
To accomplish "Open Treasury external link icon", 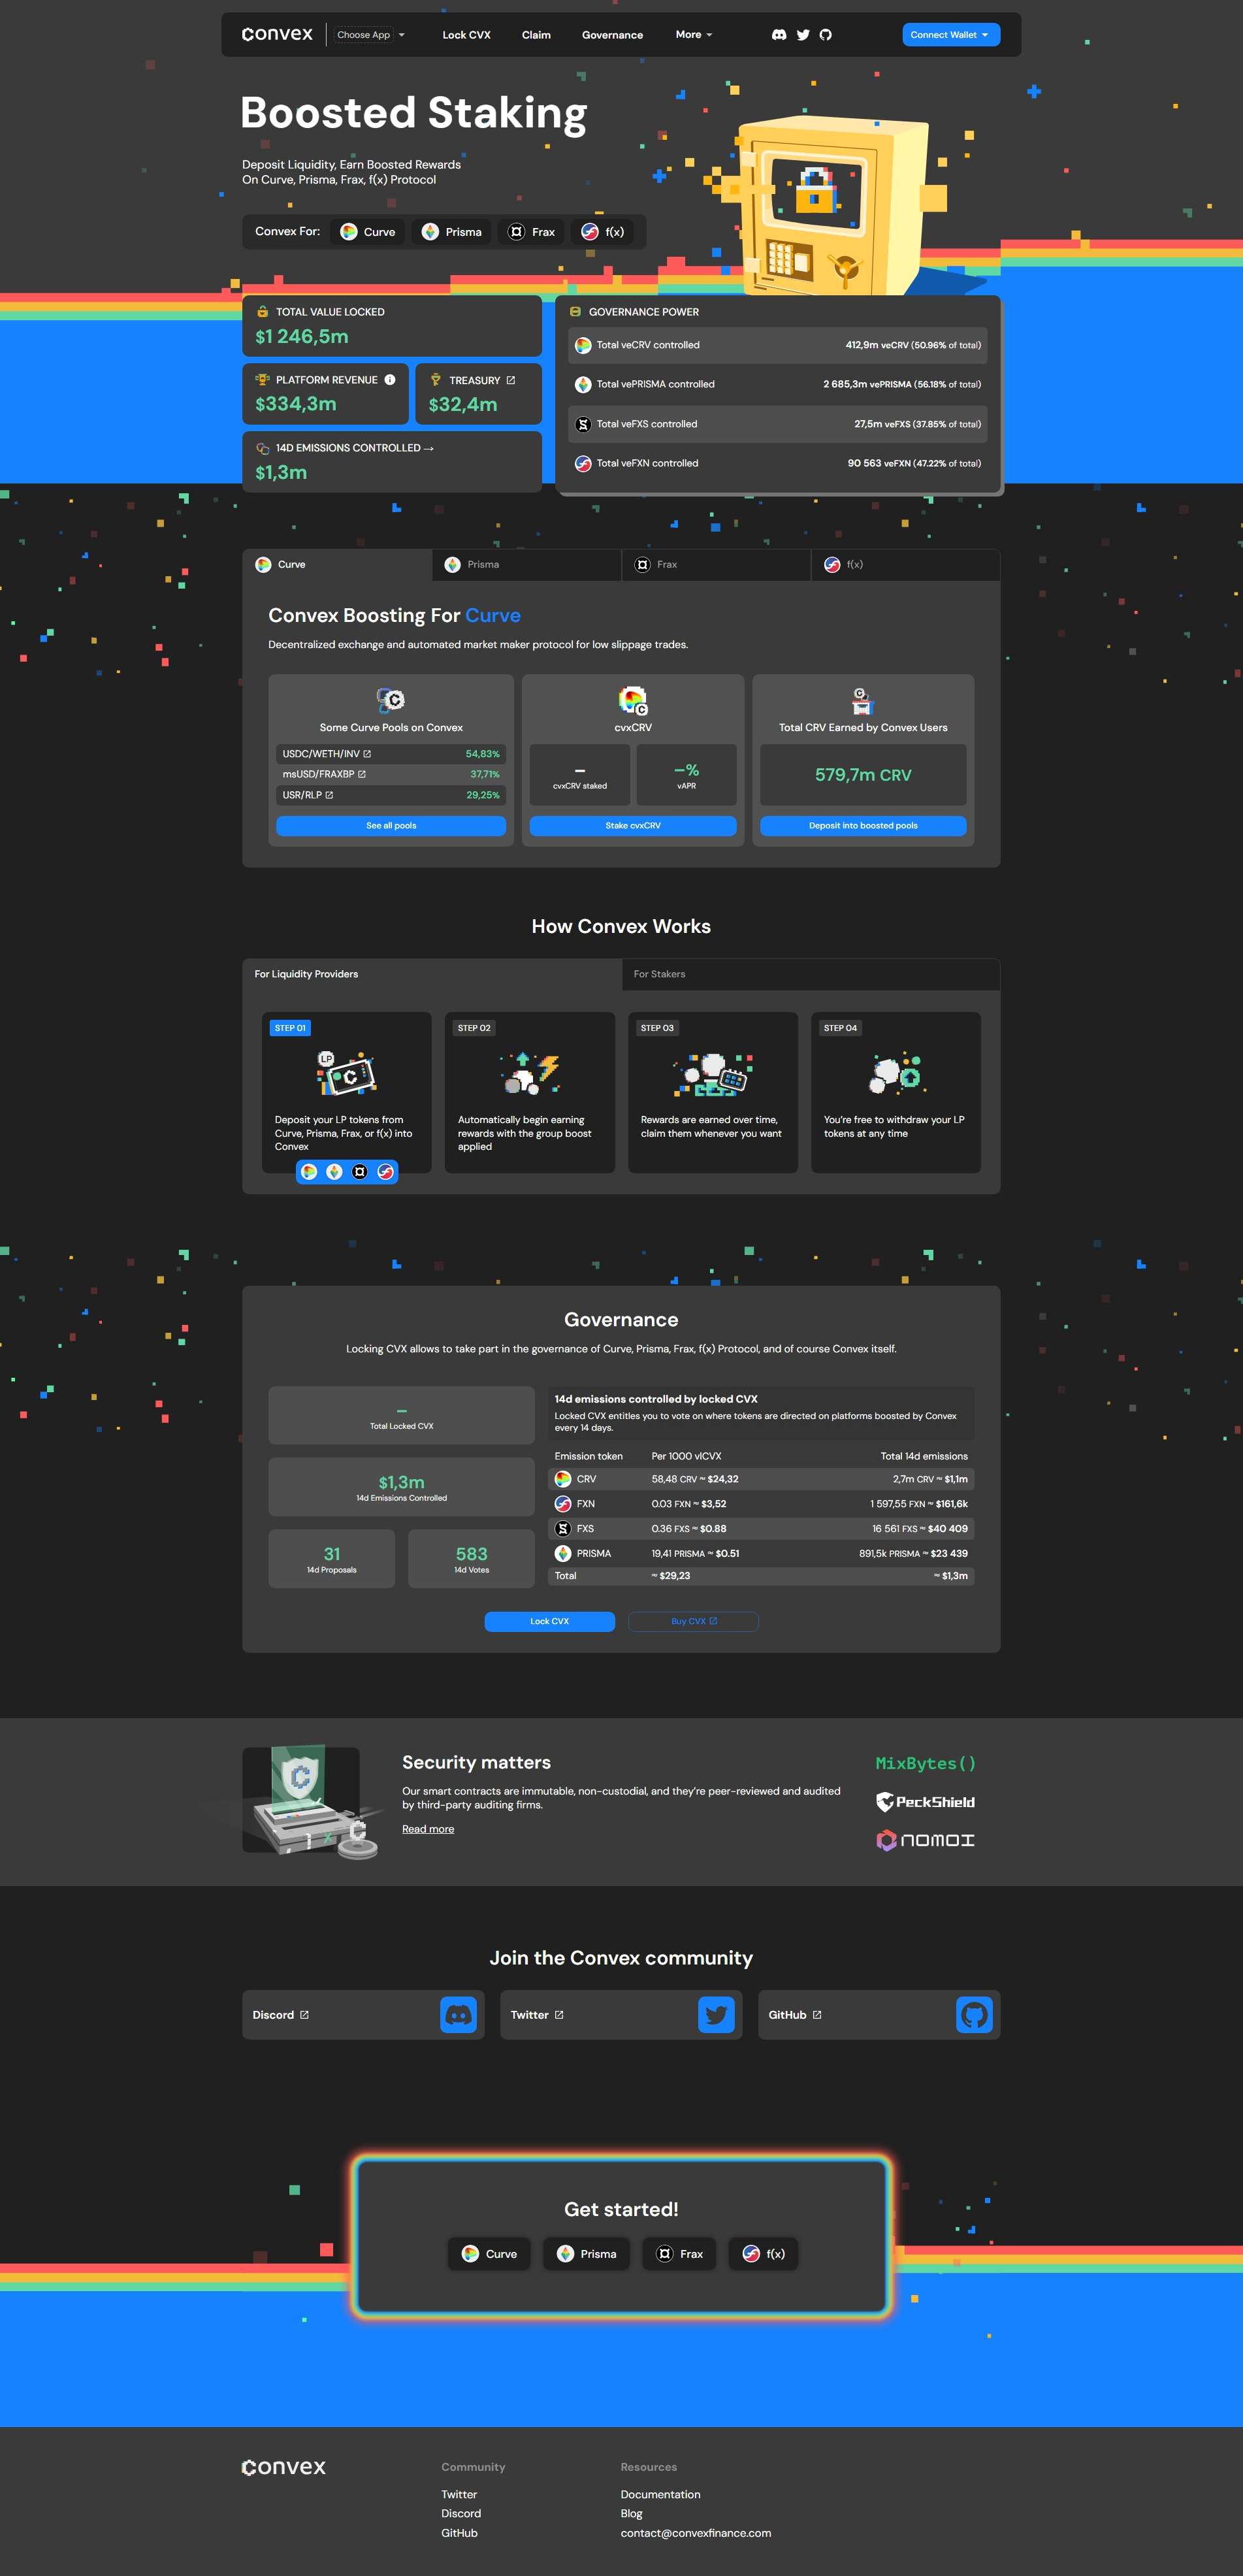I will (x=511, y=380).
